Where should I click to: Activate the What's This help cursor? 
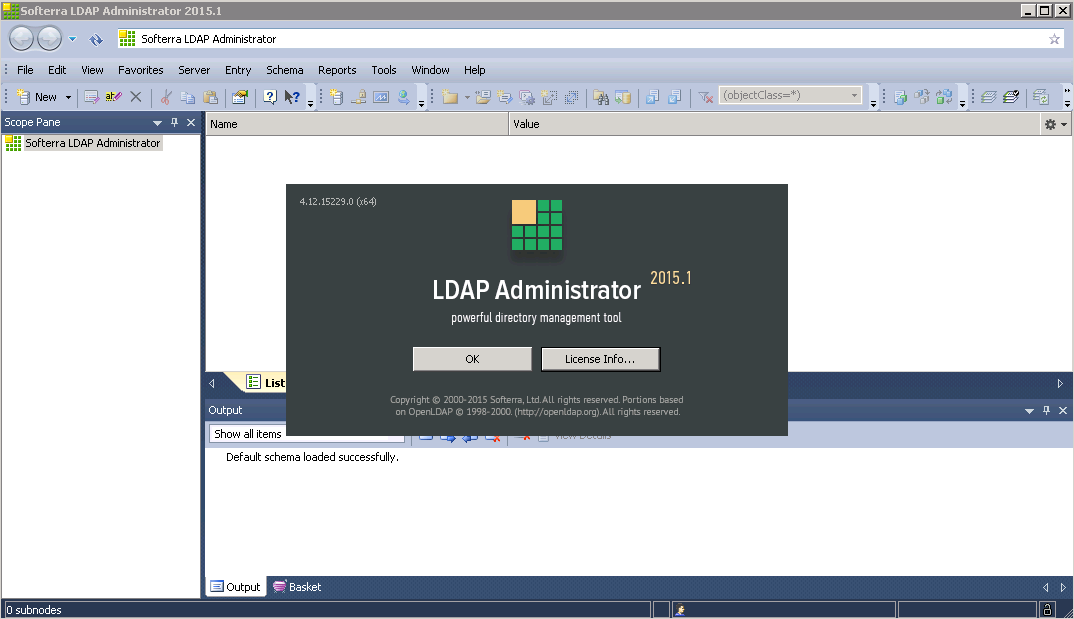click(292, 97)
